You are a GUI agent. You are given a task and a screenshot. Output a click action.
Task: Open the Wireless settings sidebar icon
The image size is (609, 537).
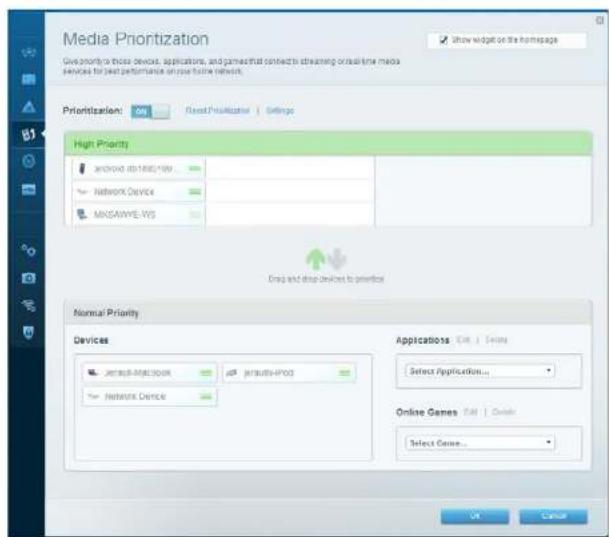(28, 305)
